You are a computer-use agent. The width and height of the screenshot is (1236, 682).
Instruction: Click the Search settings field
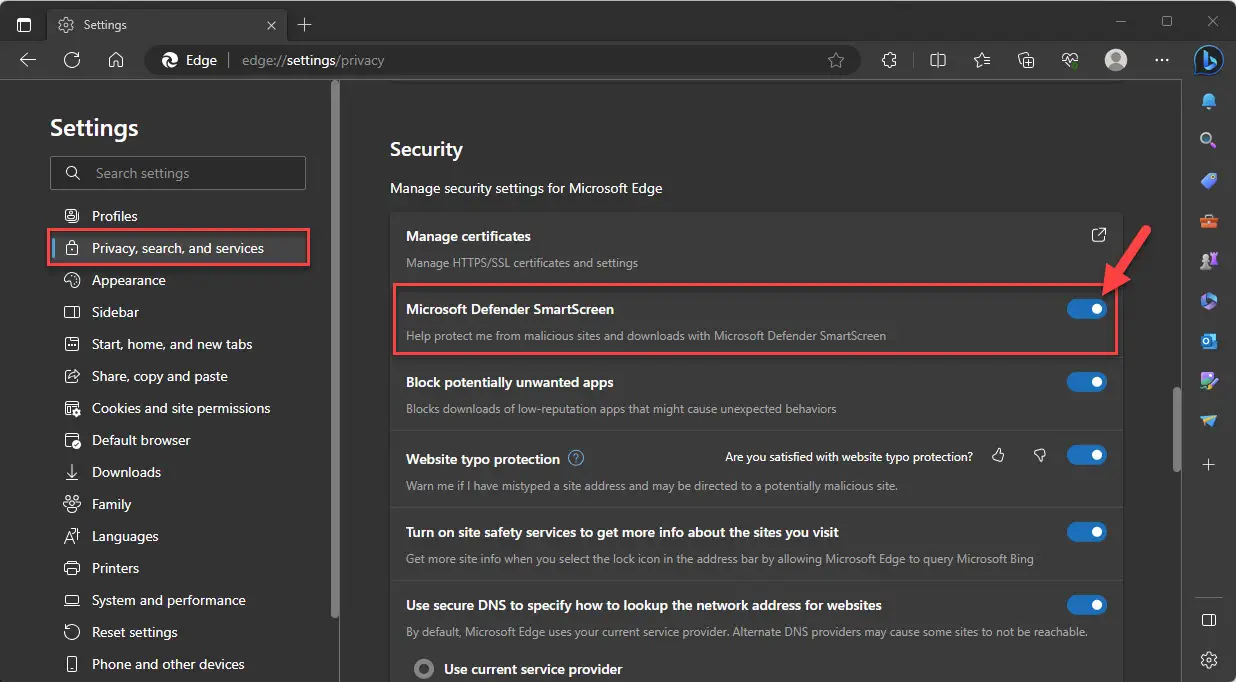[178, 173]
